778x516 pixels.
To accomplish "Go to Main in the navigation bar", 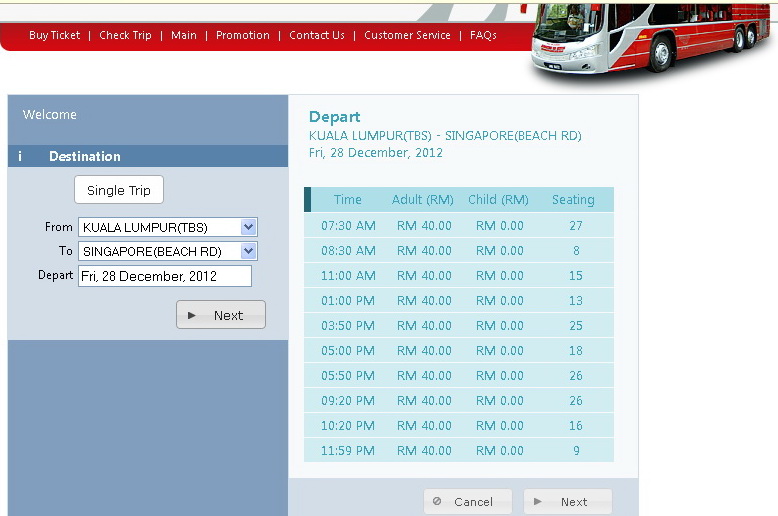I will [x=184, y=35].
